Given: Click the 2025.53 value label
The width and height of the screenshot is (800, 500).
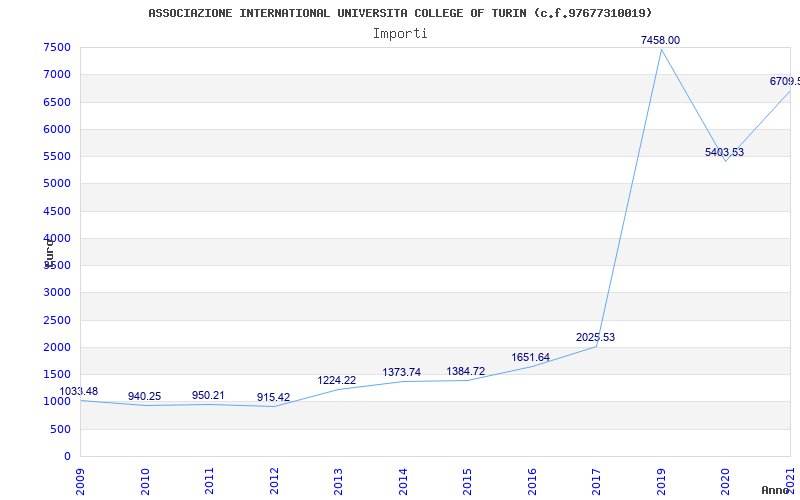Looking at the screenshot, I should pos(595,337).
